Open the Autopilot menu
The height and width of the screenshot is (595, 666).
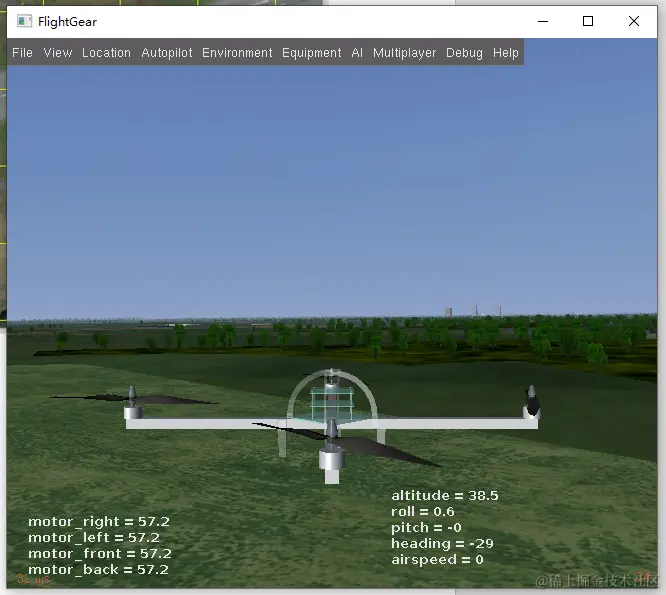click(166, 53)
